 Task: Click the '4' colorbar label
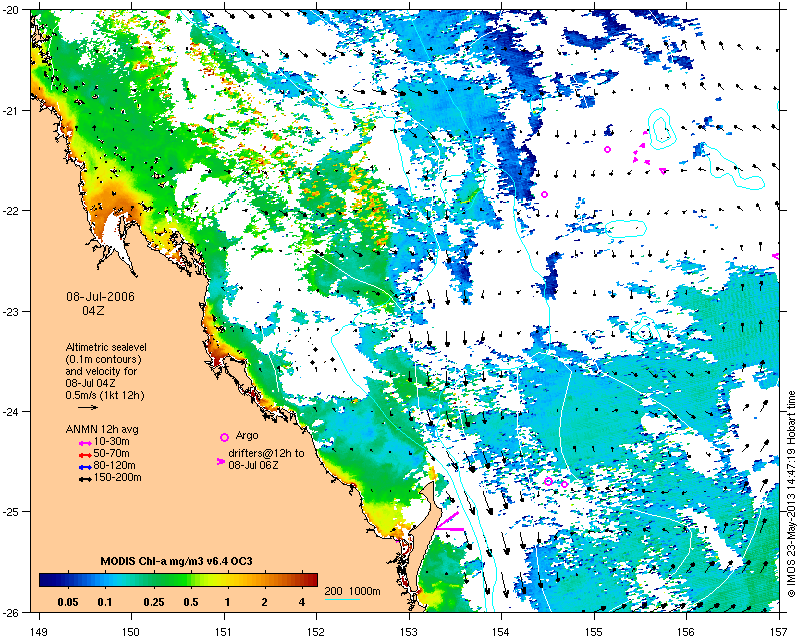point(302,602)
